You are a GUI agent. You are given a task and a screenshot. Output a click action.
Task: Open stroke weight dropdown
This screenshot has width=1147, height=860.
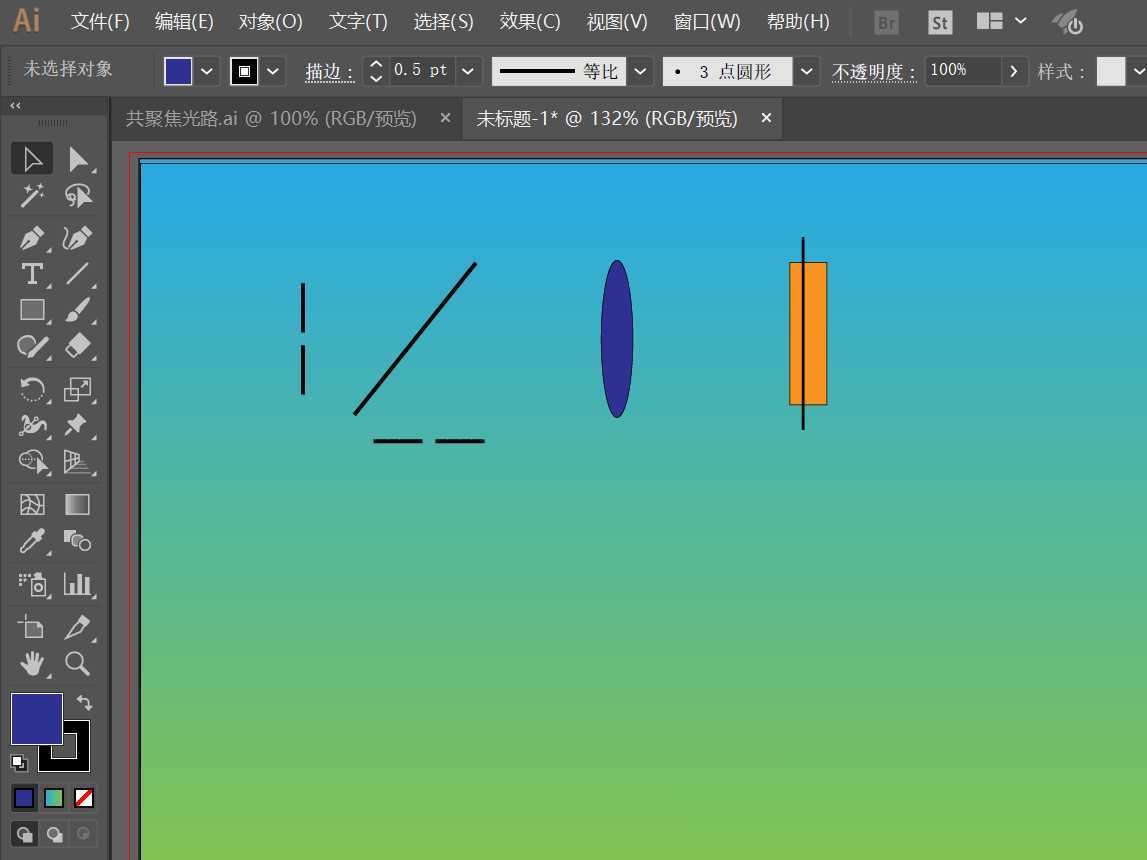[468, 71]
